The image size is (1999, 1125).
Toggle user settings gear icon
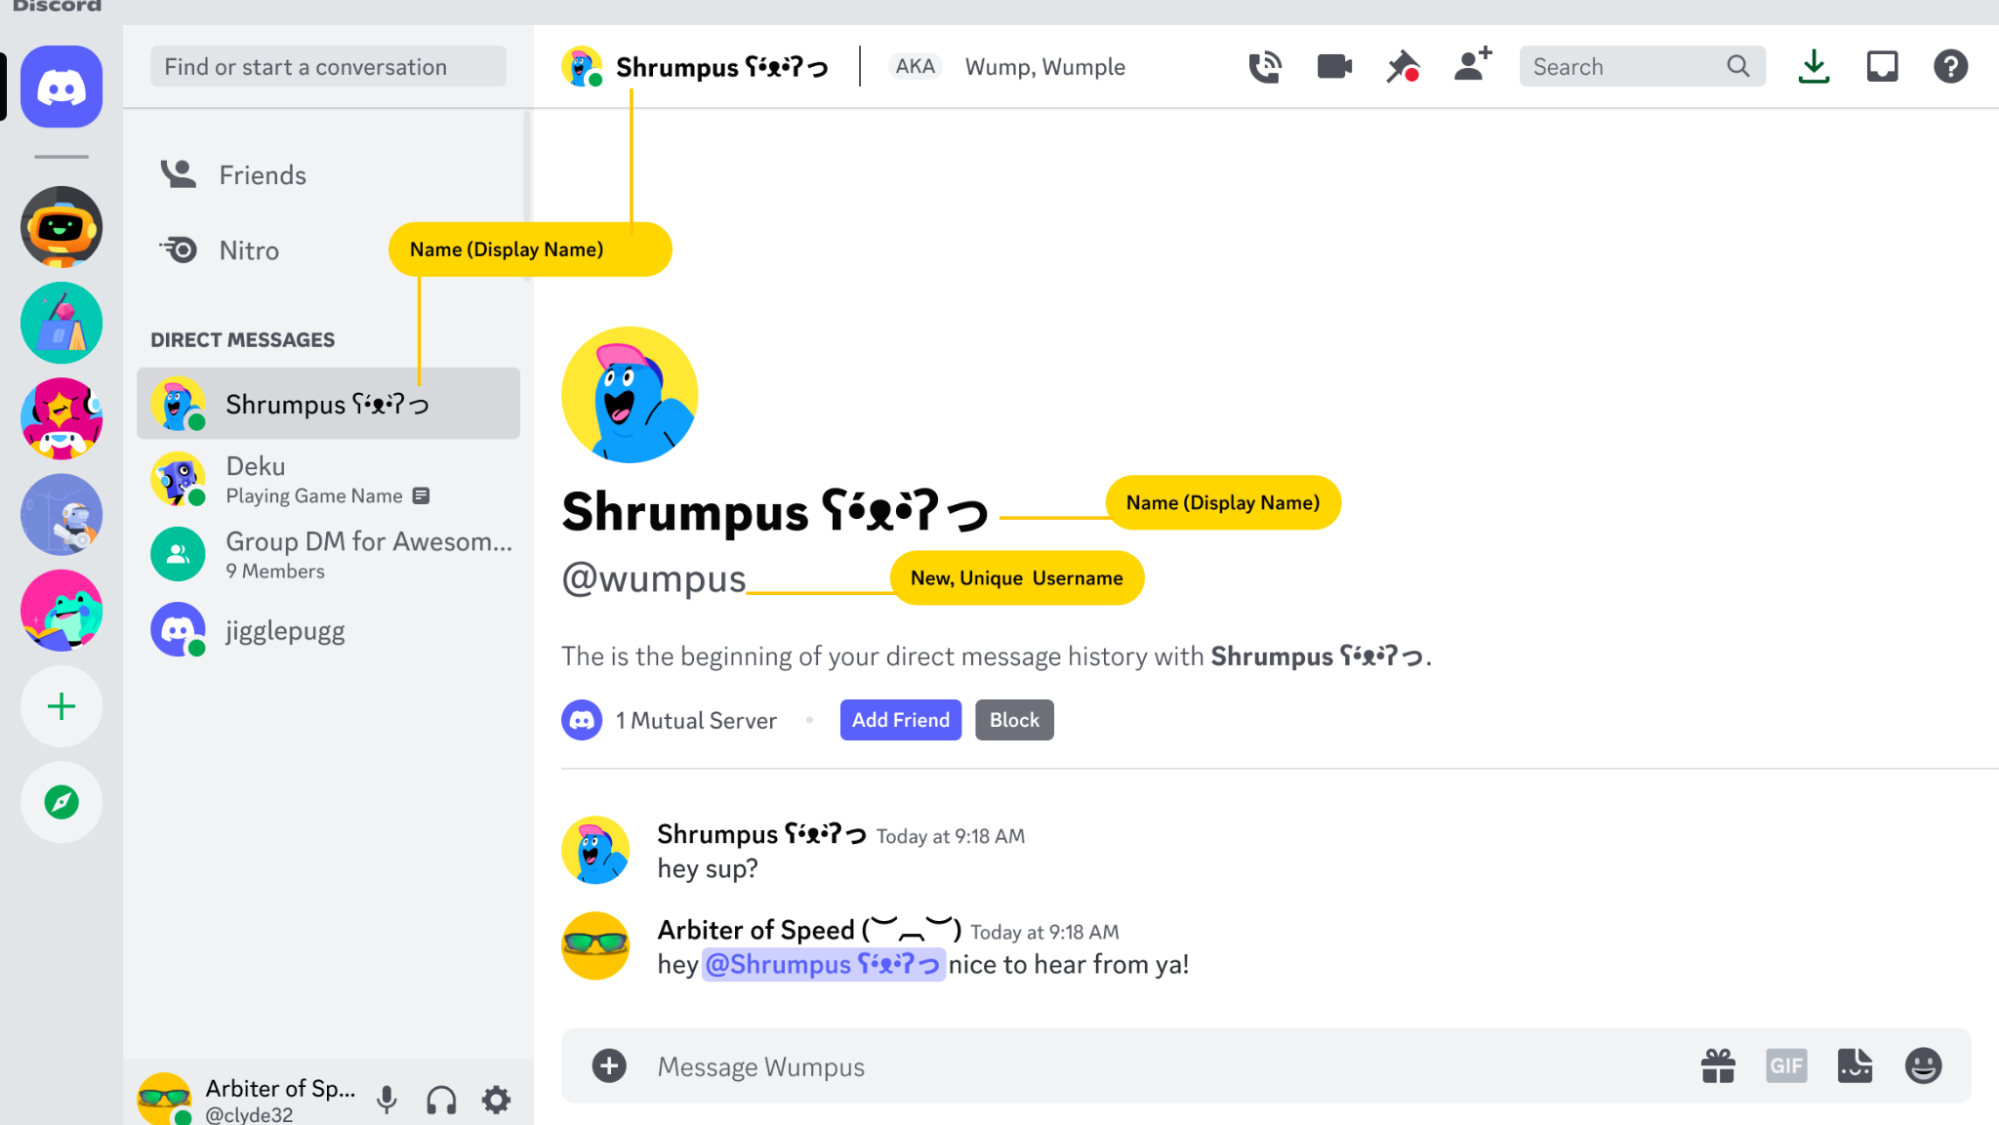[x=497, y=1099]
